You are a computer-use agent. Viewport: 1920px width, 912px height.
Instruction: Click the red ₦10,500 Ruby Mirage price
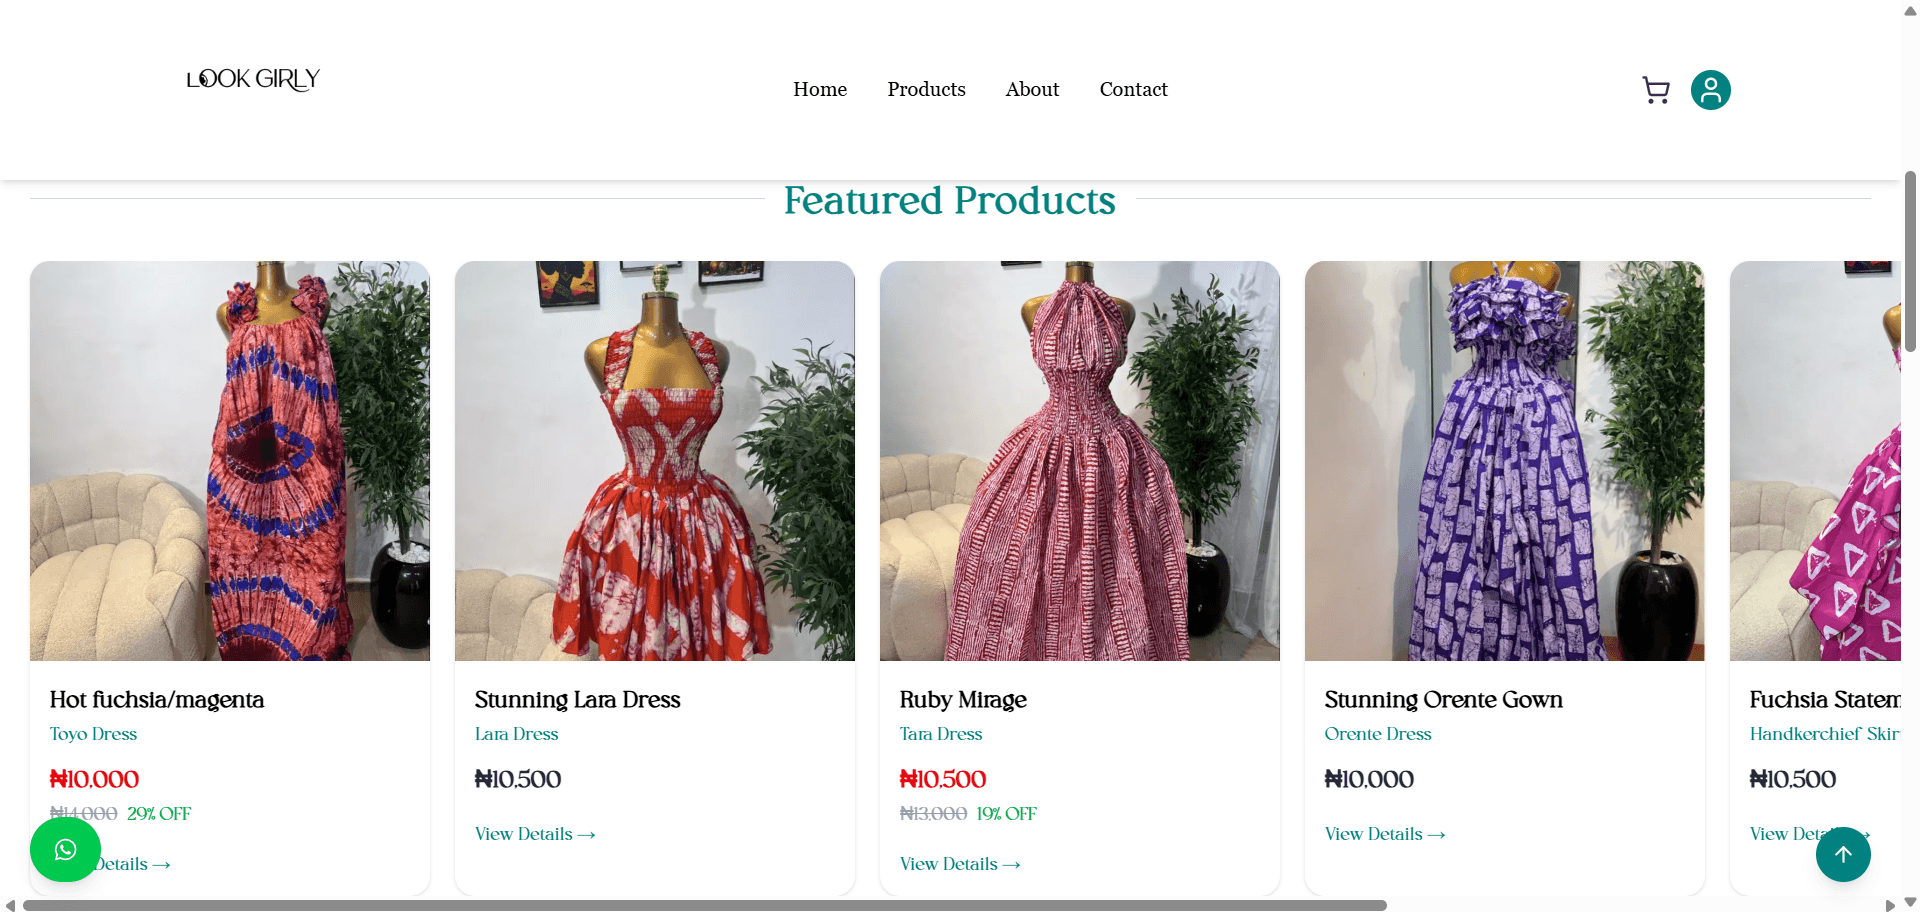point(943,779)
